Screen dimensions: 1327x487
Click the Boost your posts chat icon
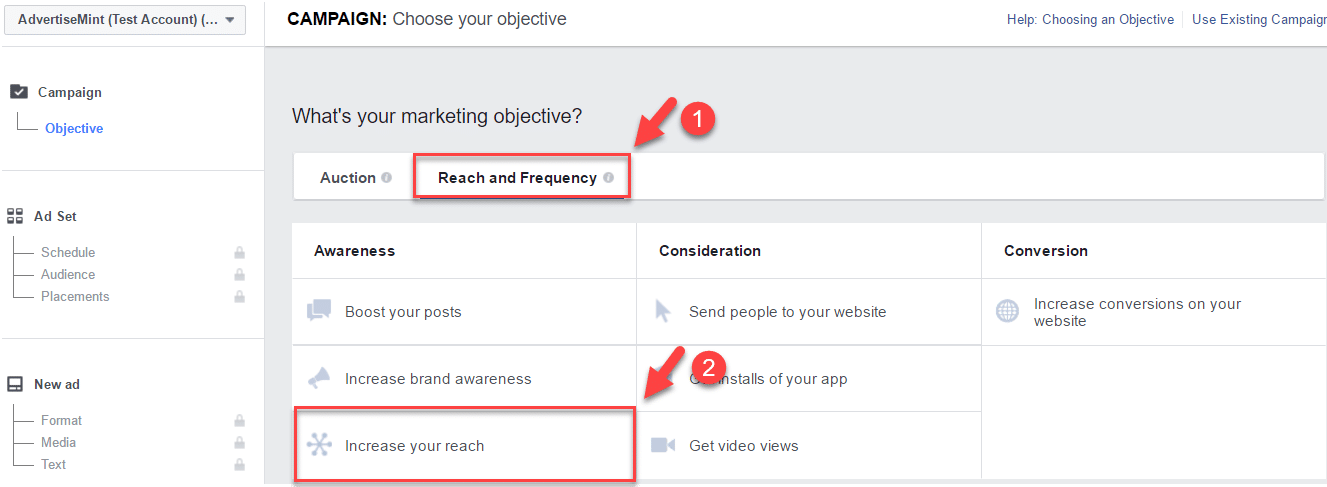tap(319, 310)
